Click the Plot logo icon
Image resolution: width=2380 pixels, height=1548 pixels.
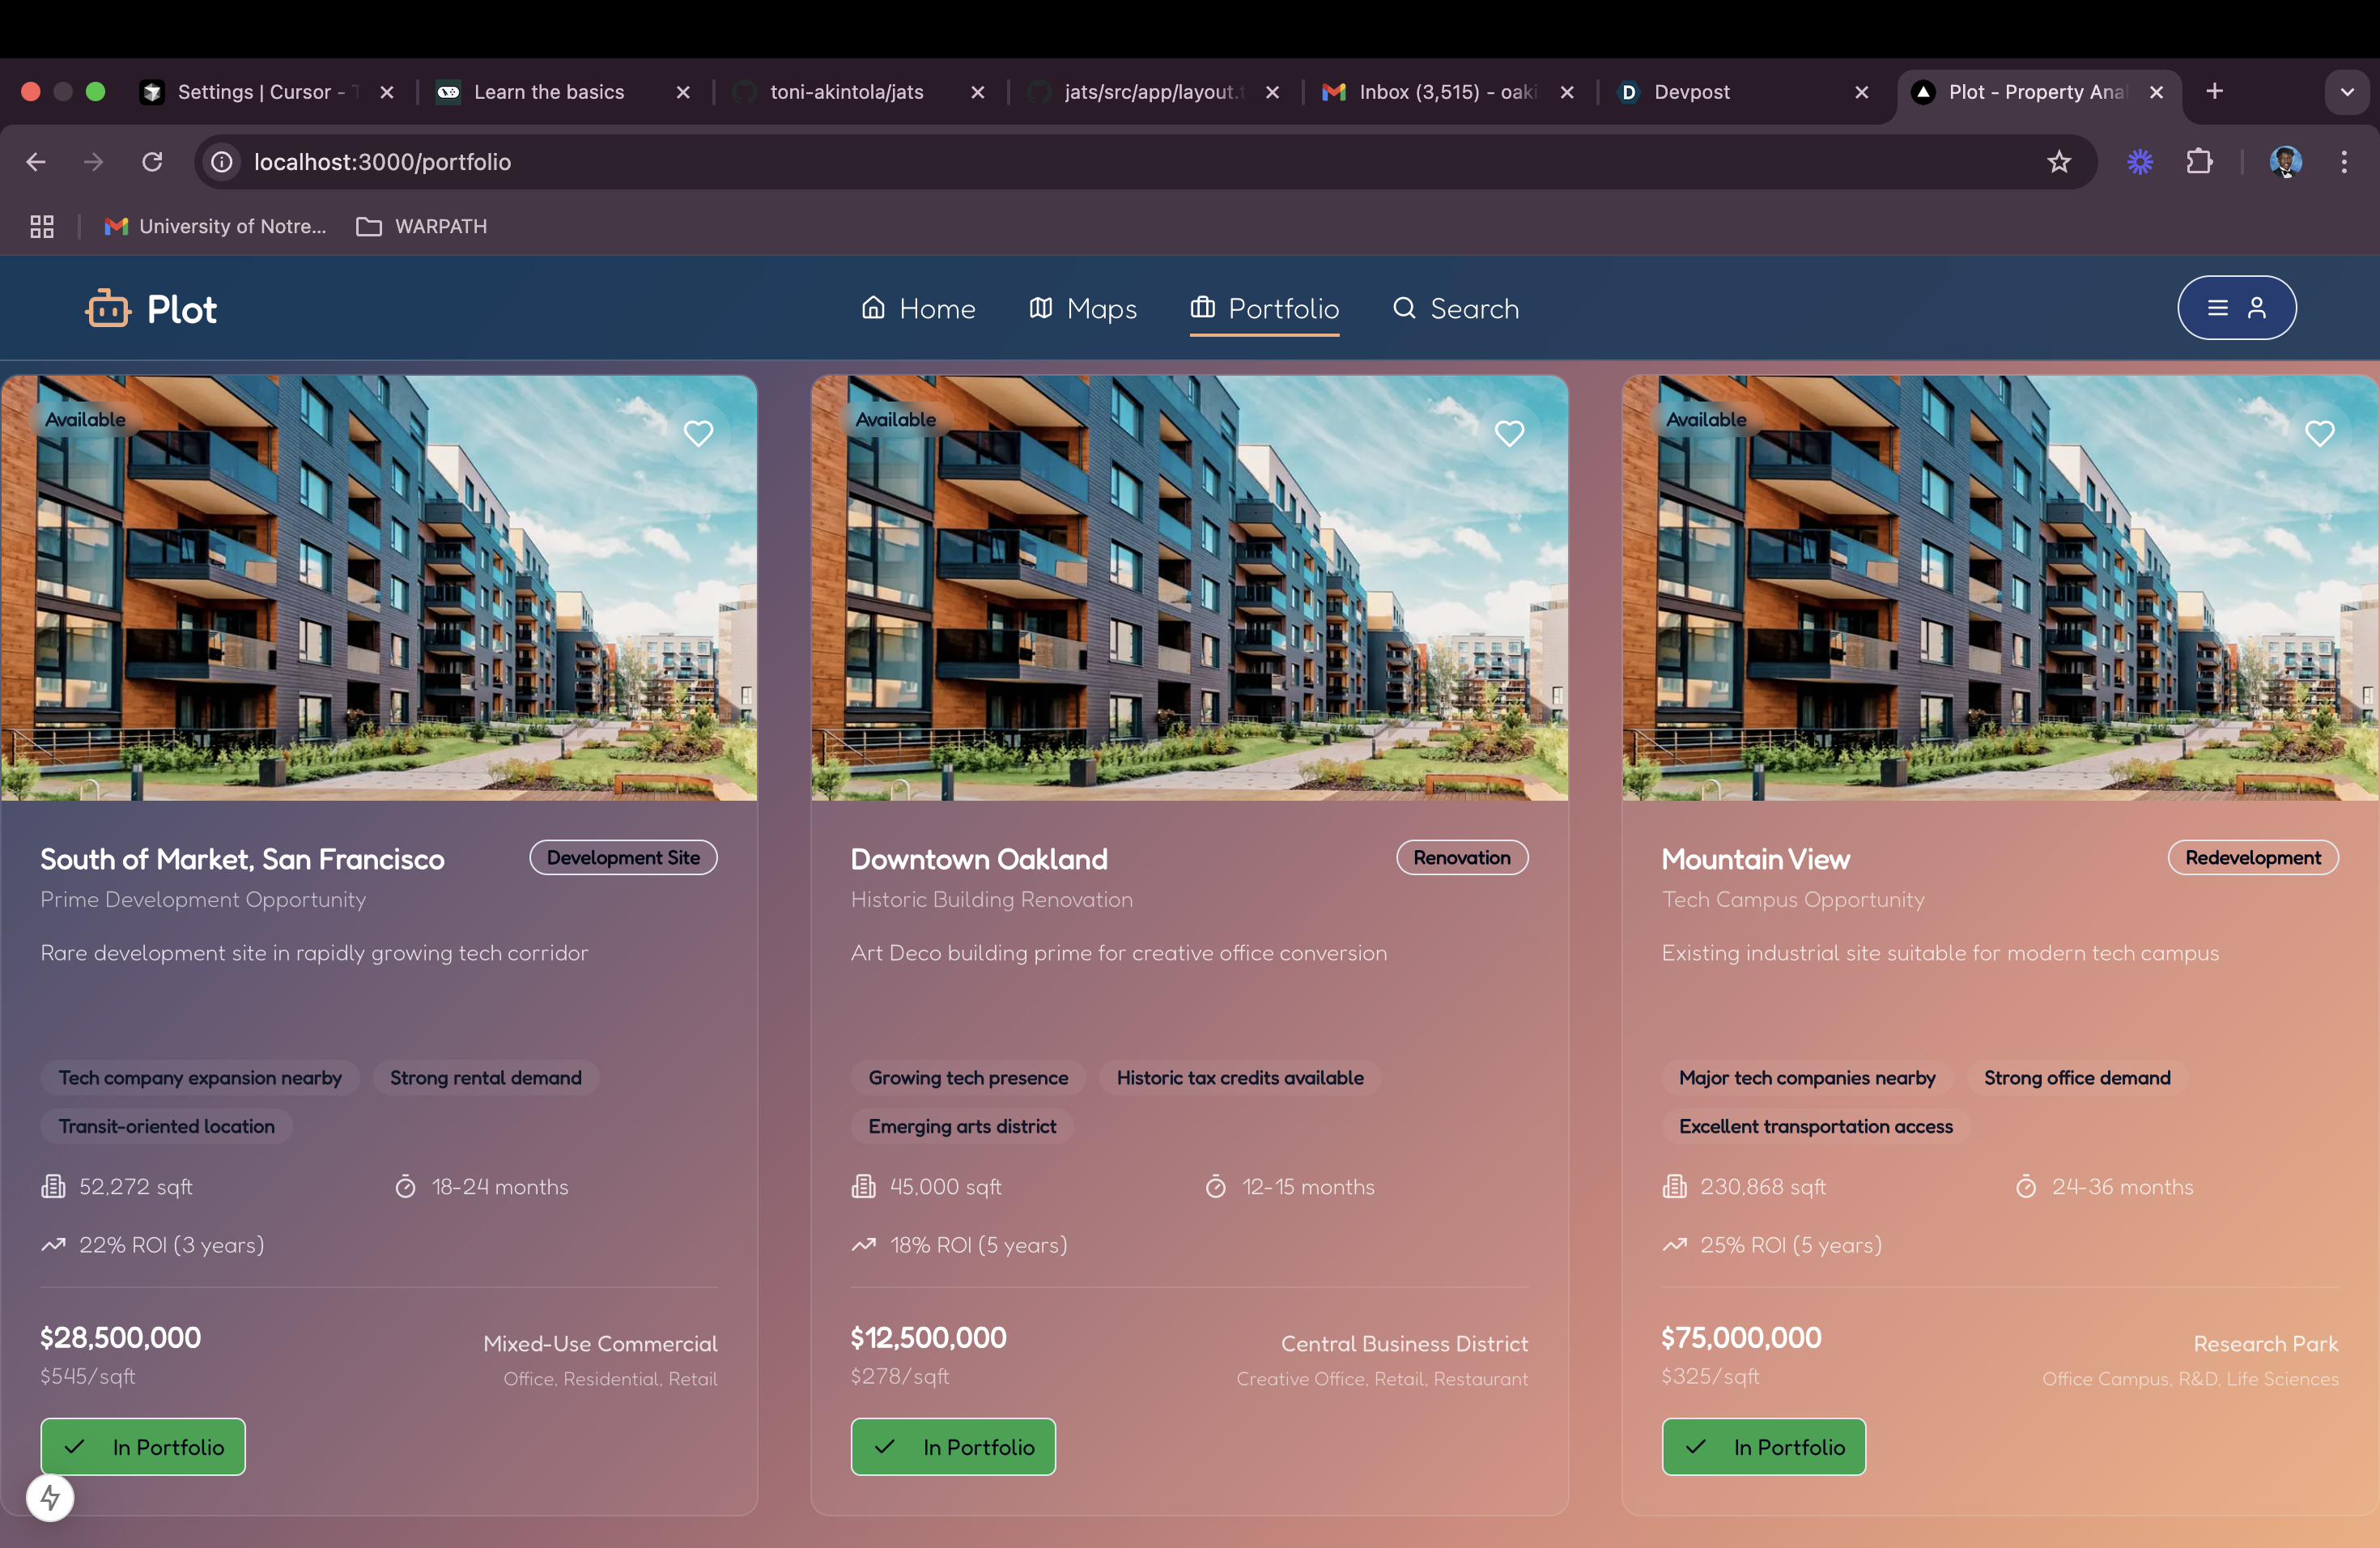click(108, 309)
